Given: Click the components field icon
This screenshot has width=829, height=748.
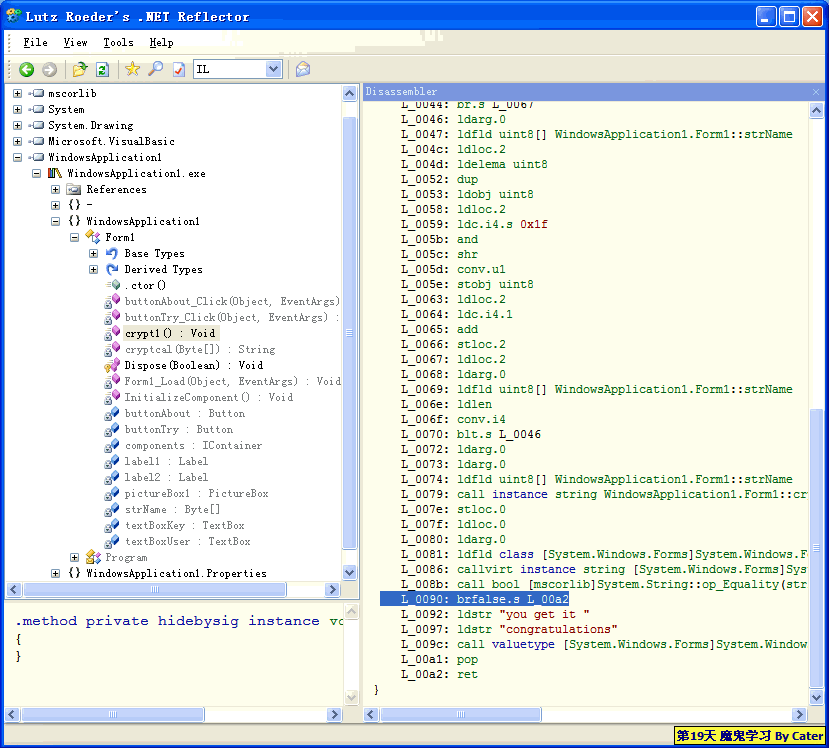Looking at the screenshot, I should [x=112, y=445].
